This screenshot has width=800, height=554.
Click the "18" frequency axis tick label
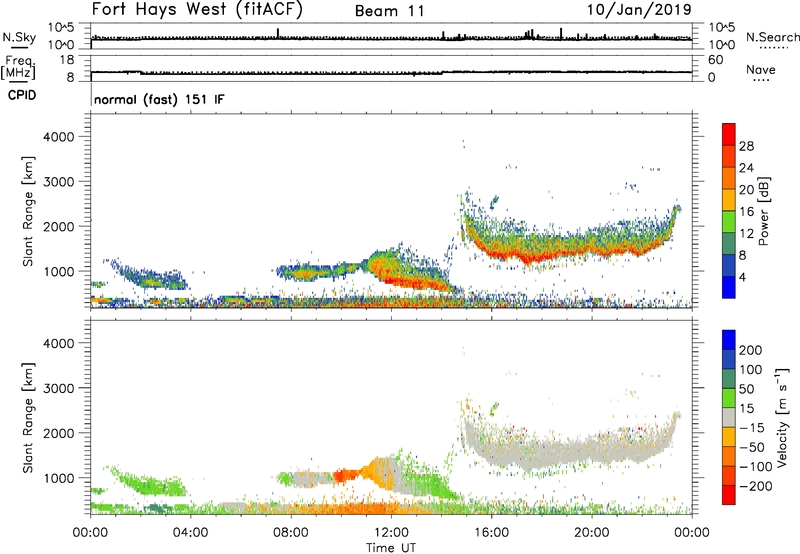[x=67, y=60]
